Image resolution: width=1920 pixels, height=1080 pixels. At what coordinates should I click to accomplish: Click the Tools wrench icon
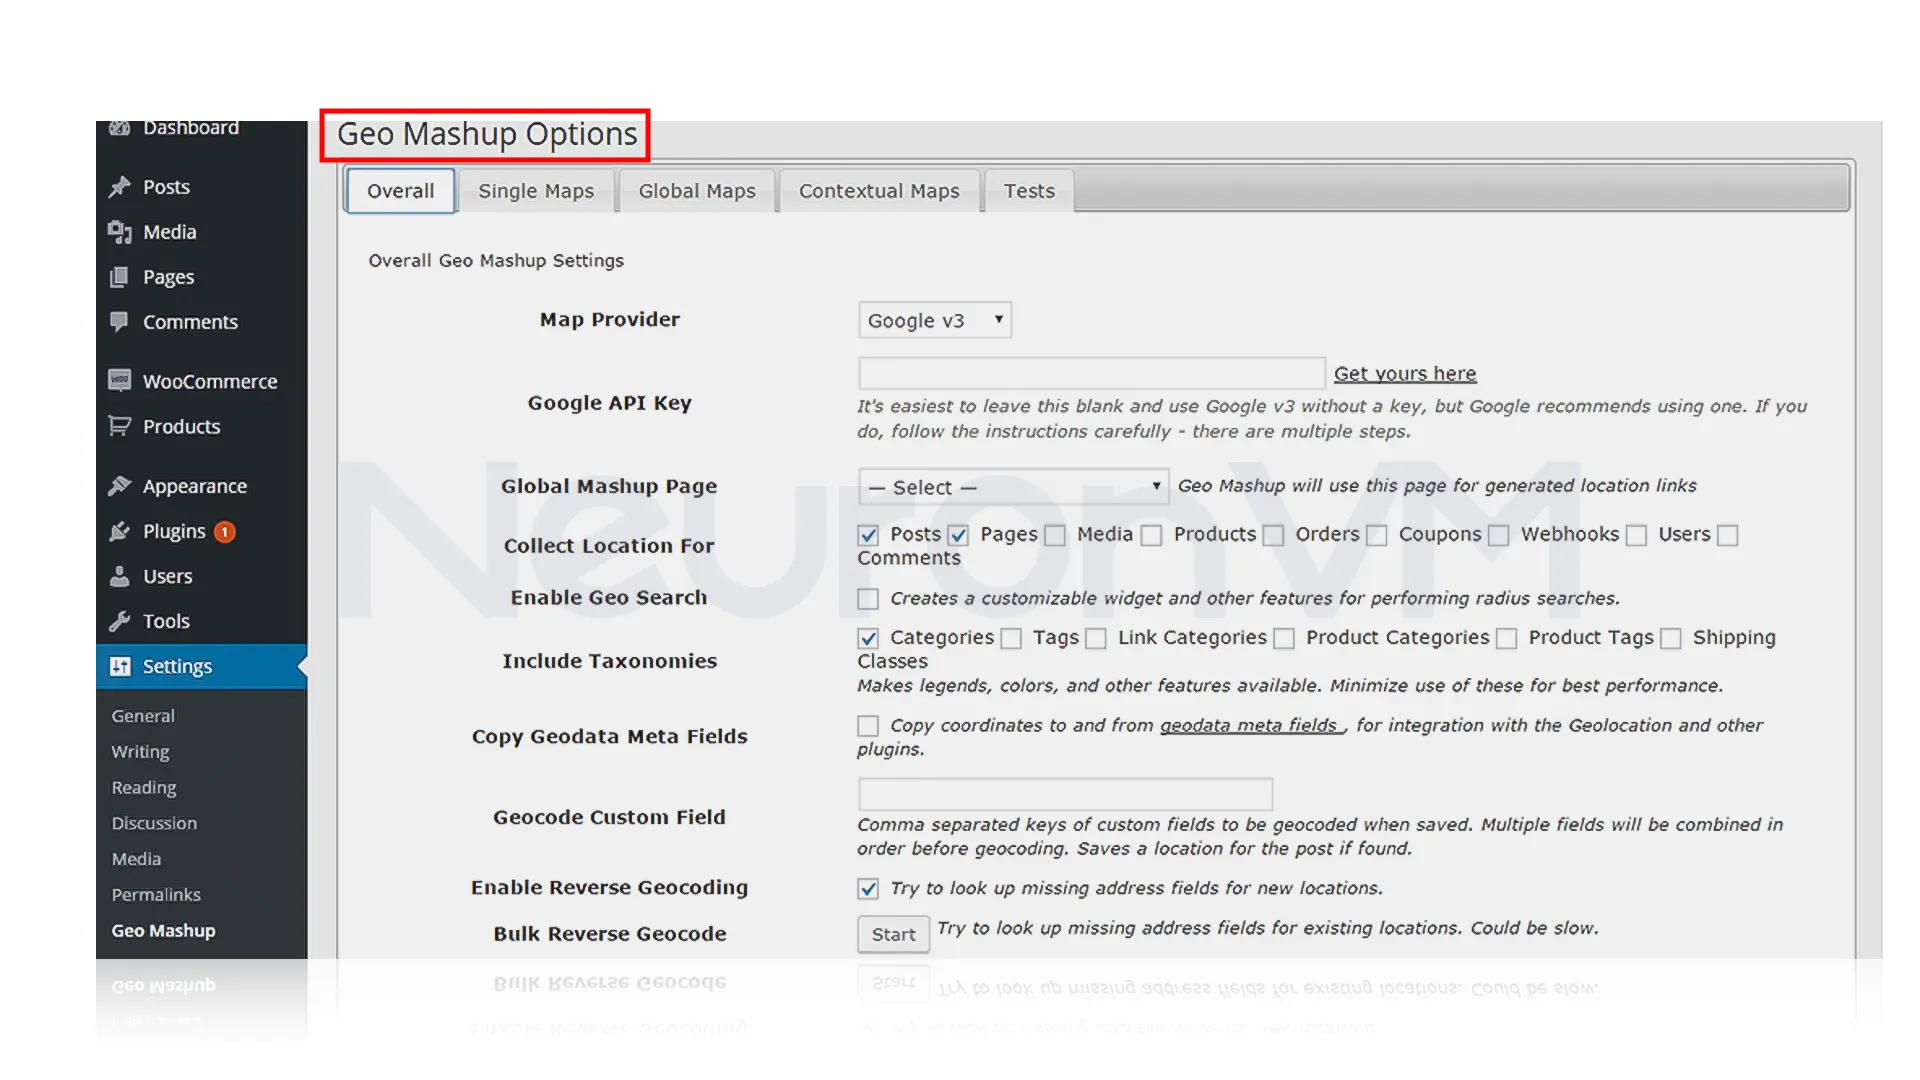(120, 621)
